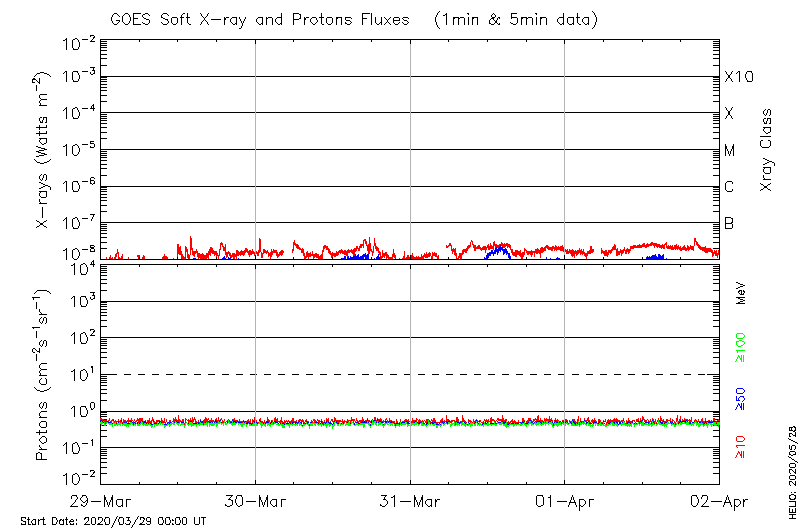800x530 pixels.
Task: Click the Xray Class vertical axis title
Action: [767, 151]
